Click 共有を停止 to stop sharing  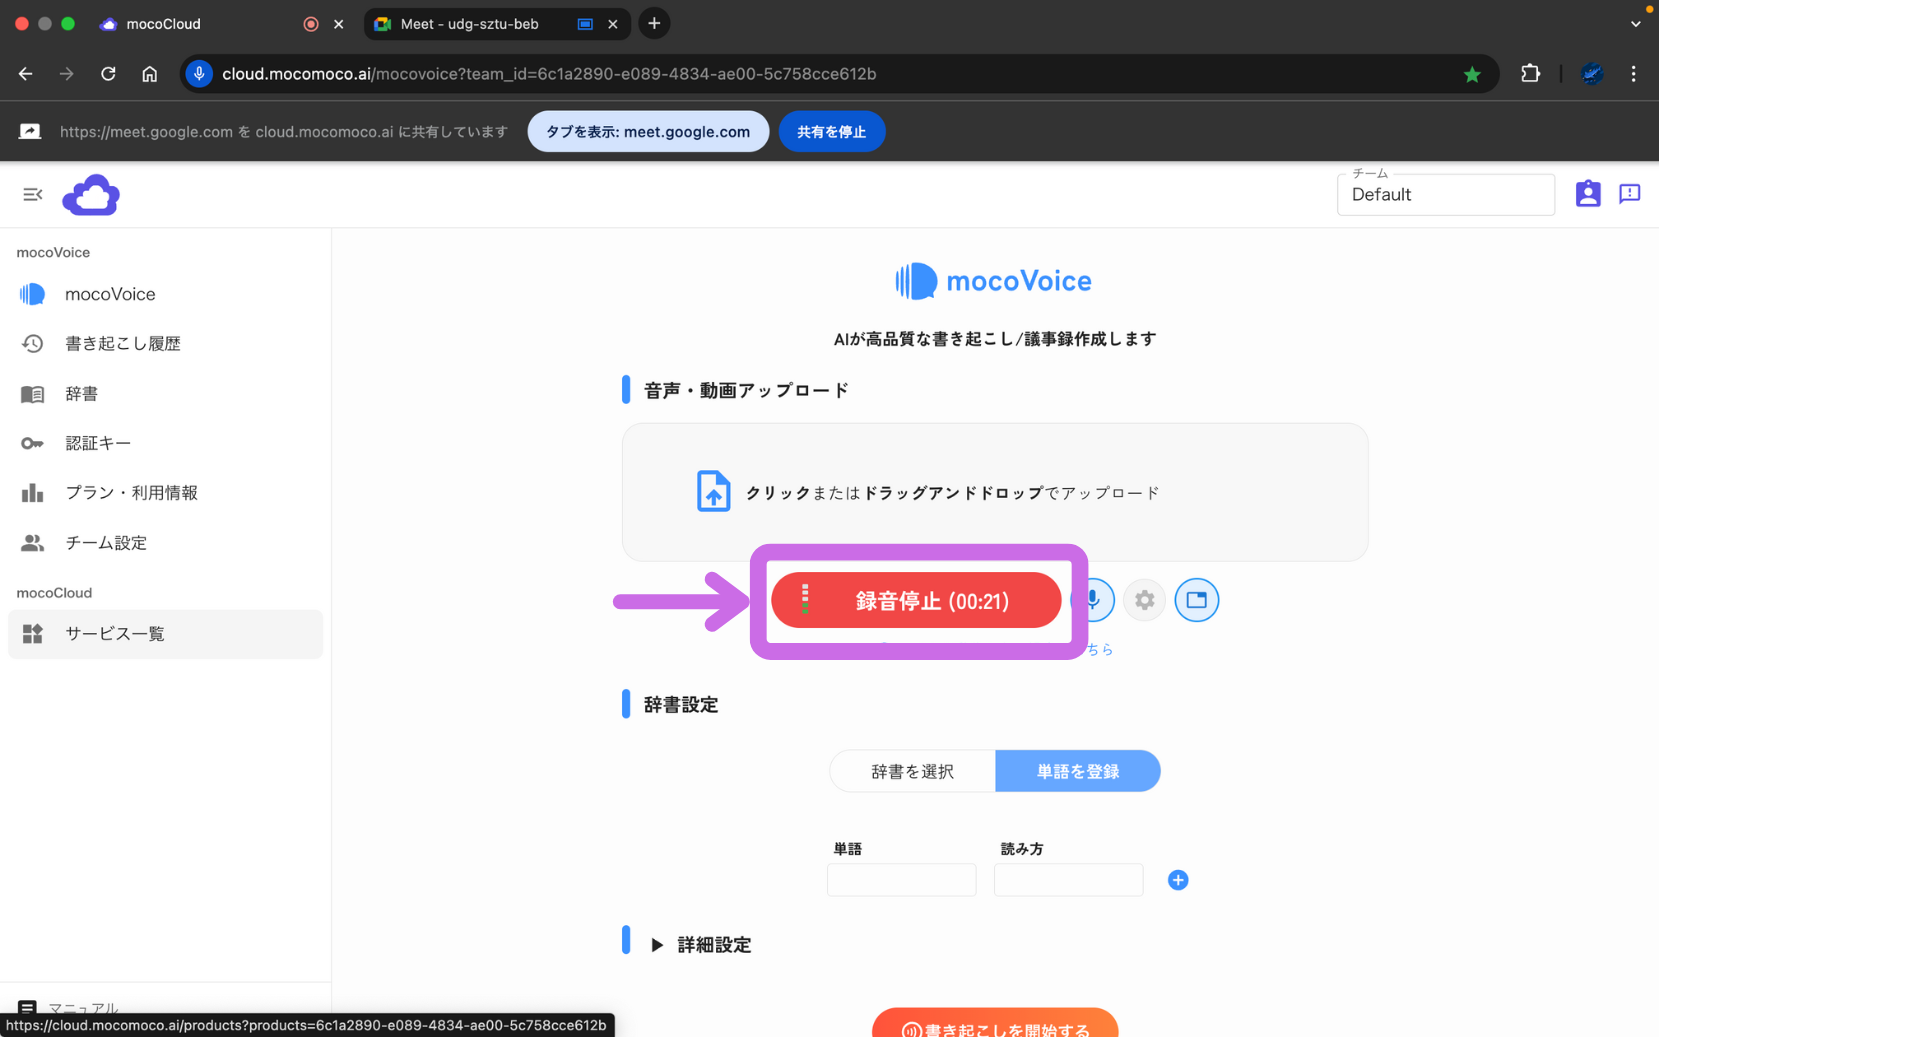tap(831, 131)
